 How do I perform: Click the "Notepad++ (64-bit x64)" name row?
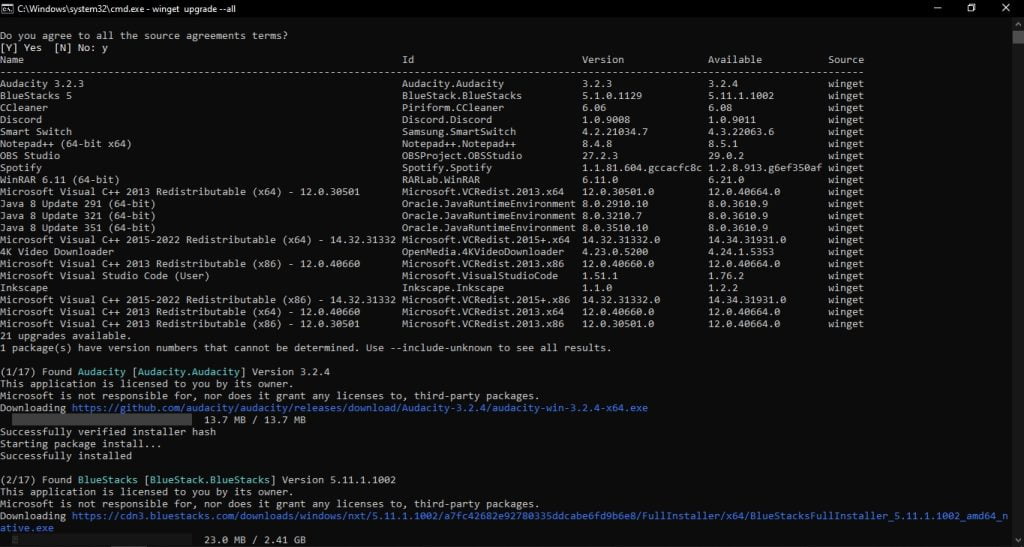pos(66,144)
